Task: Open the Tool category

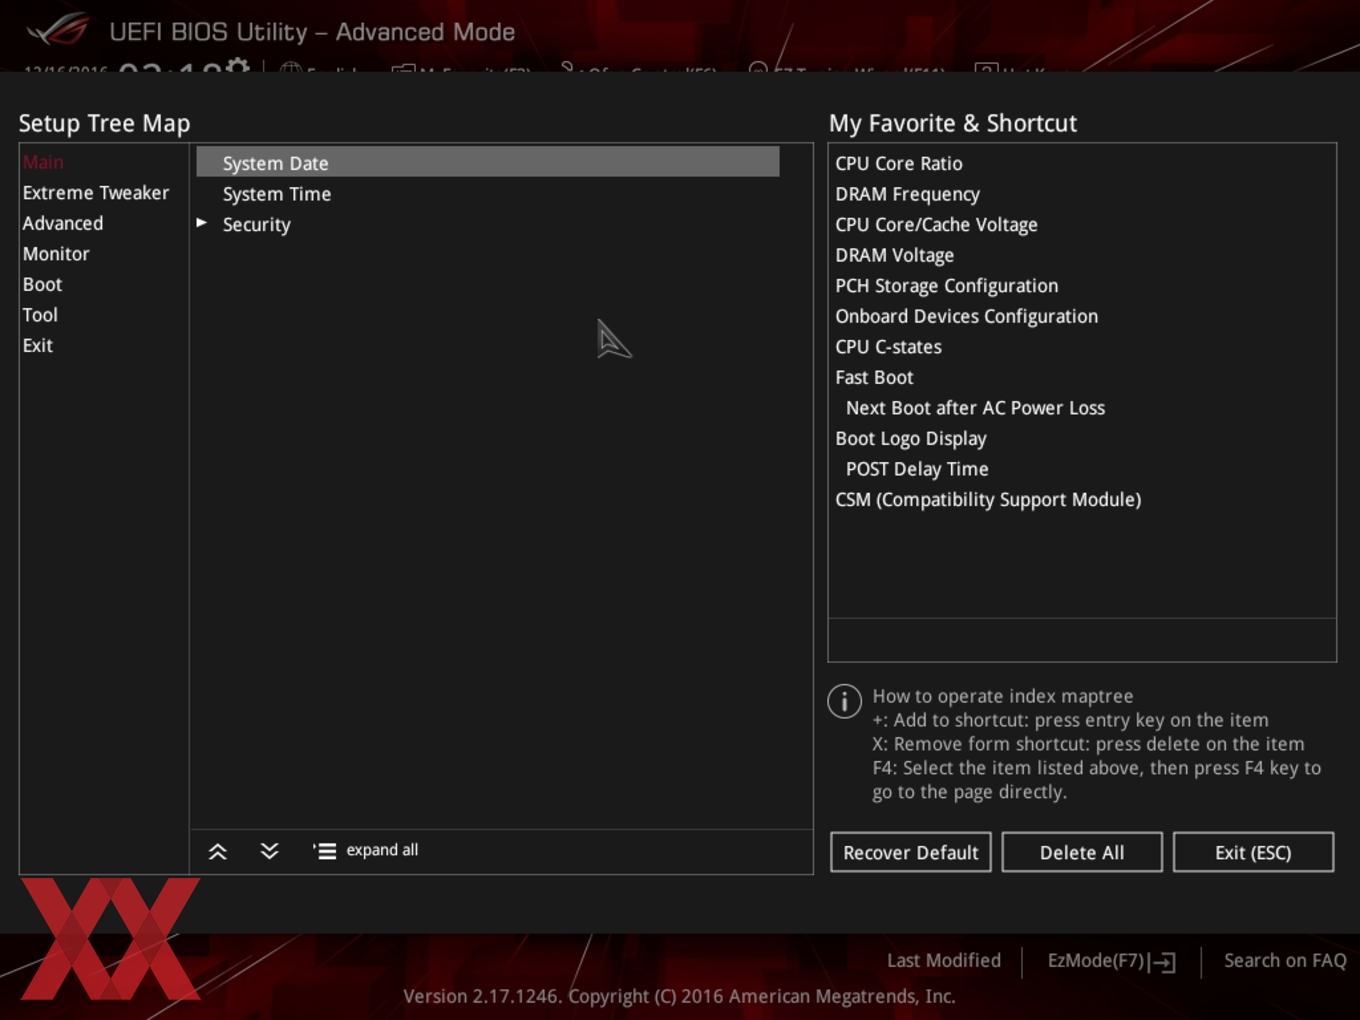Action: [x=40, y=315]
